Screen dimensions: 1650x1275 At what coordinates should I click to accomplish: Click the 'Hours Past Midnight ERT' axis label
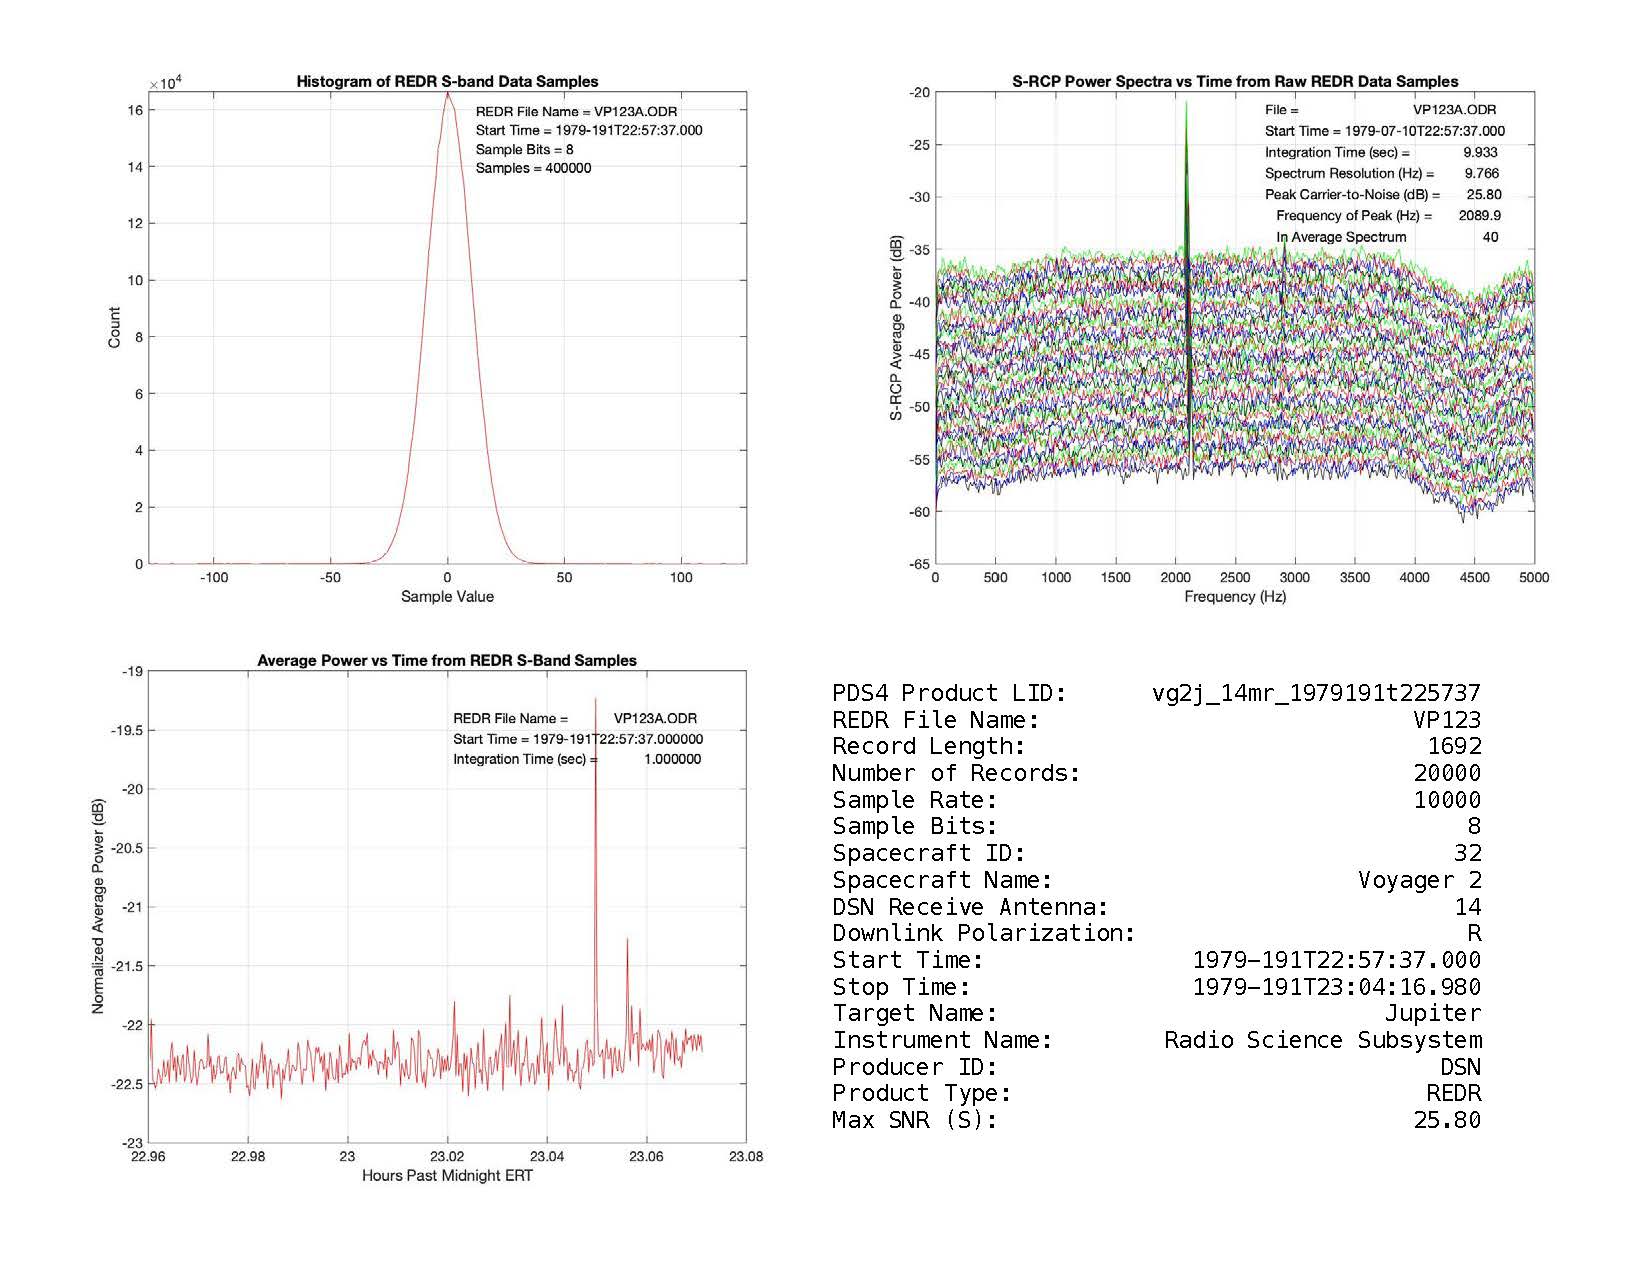[x=447, y=1176]
